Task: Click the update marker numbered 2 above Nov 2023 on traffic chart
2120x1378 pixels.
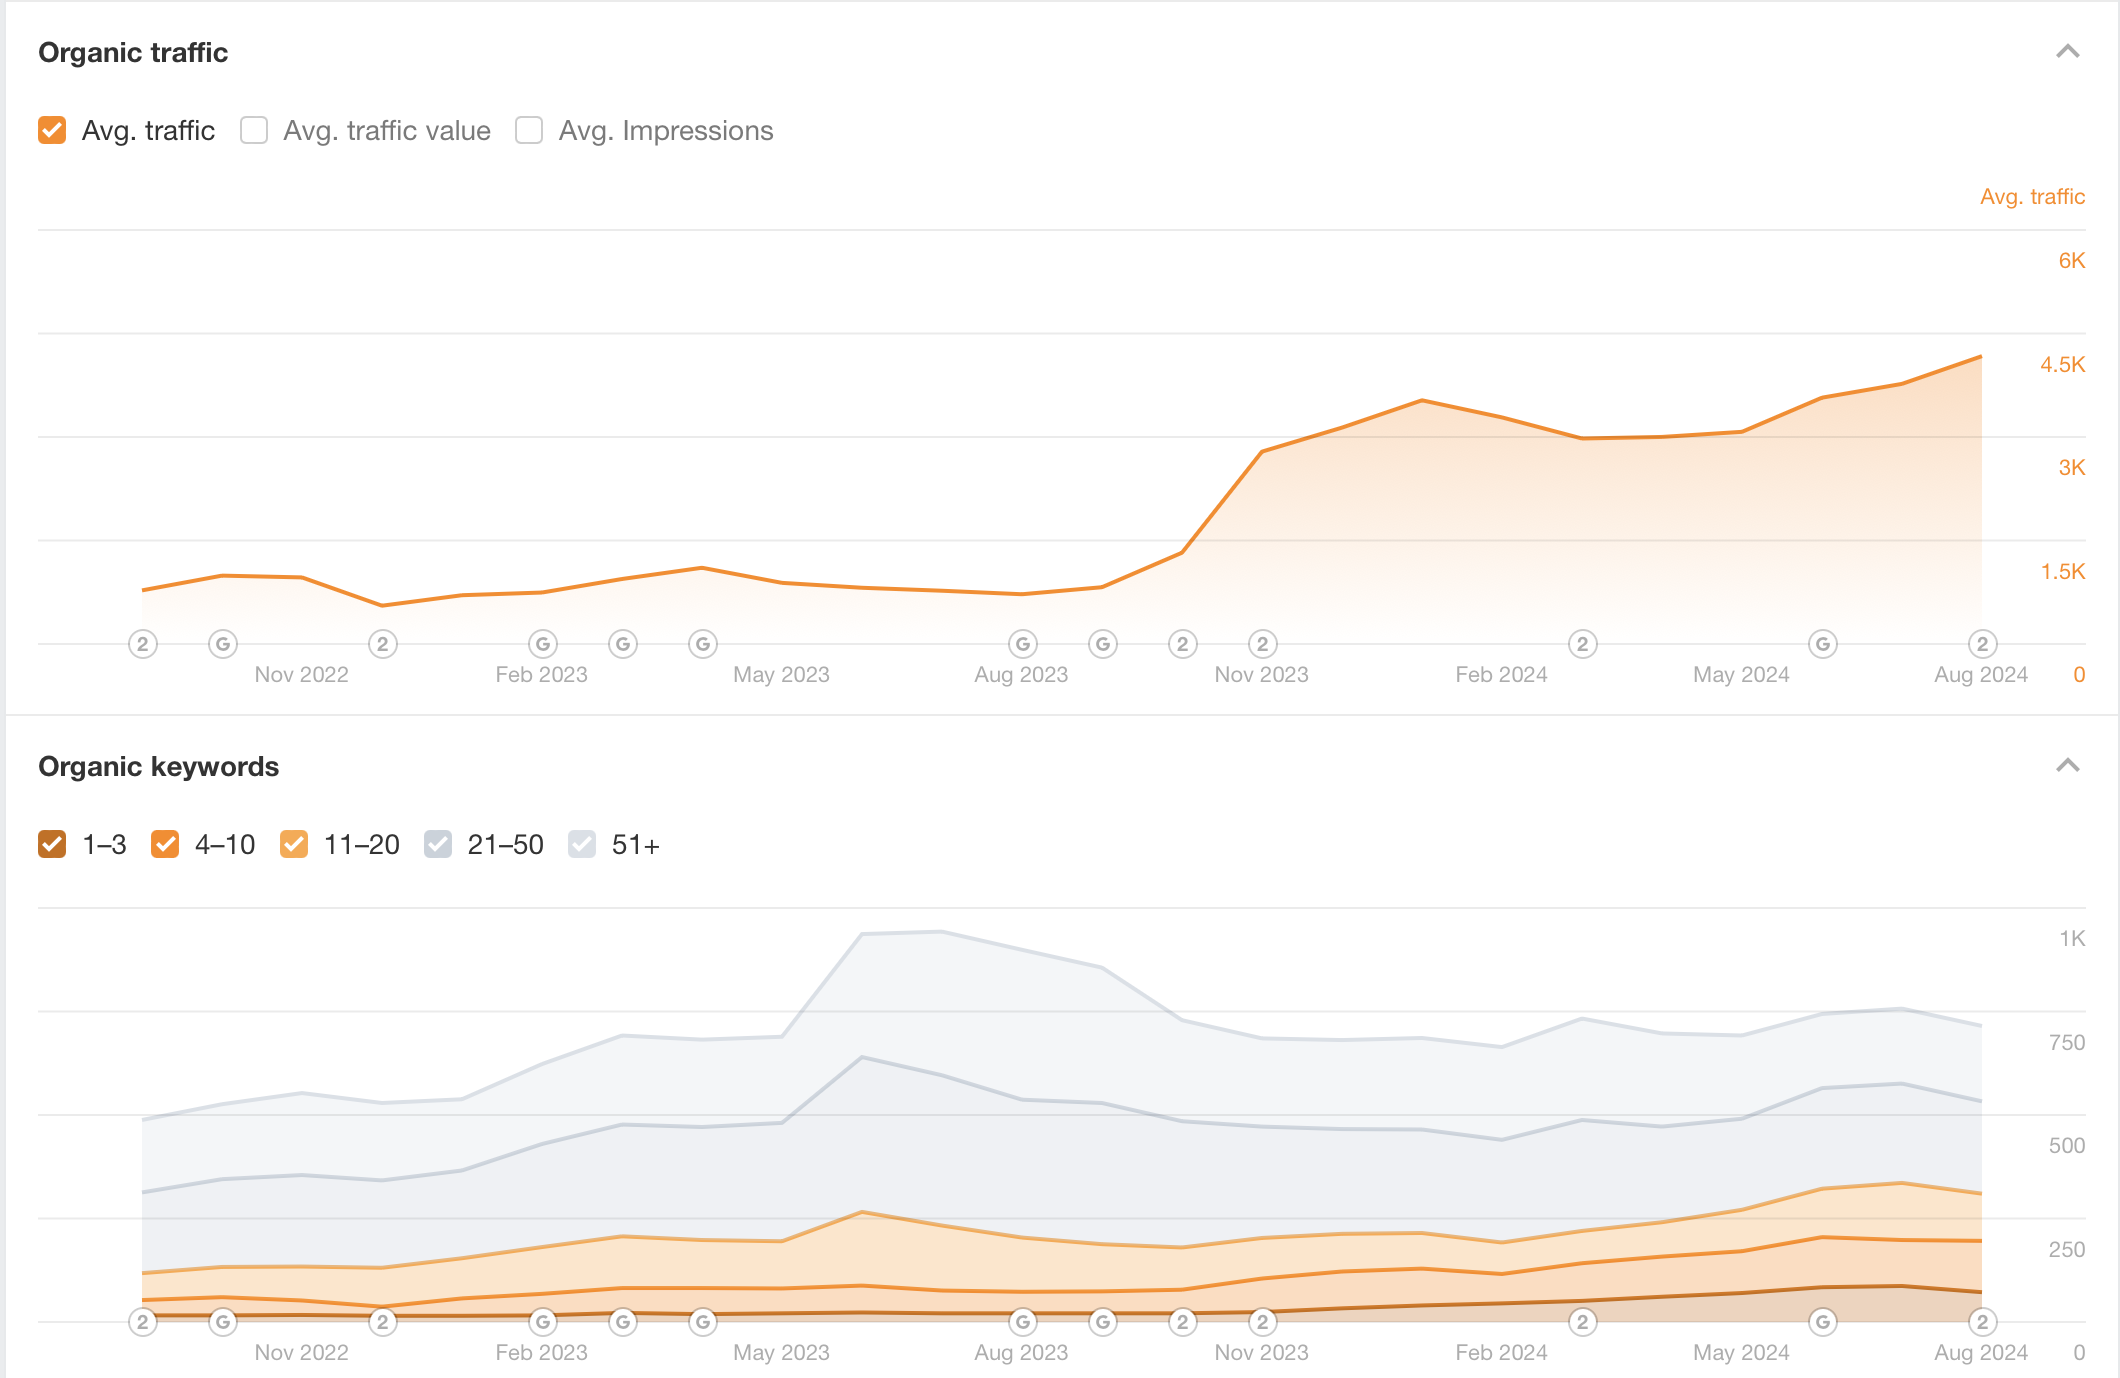Action: click(1262, 644)
